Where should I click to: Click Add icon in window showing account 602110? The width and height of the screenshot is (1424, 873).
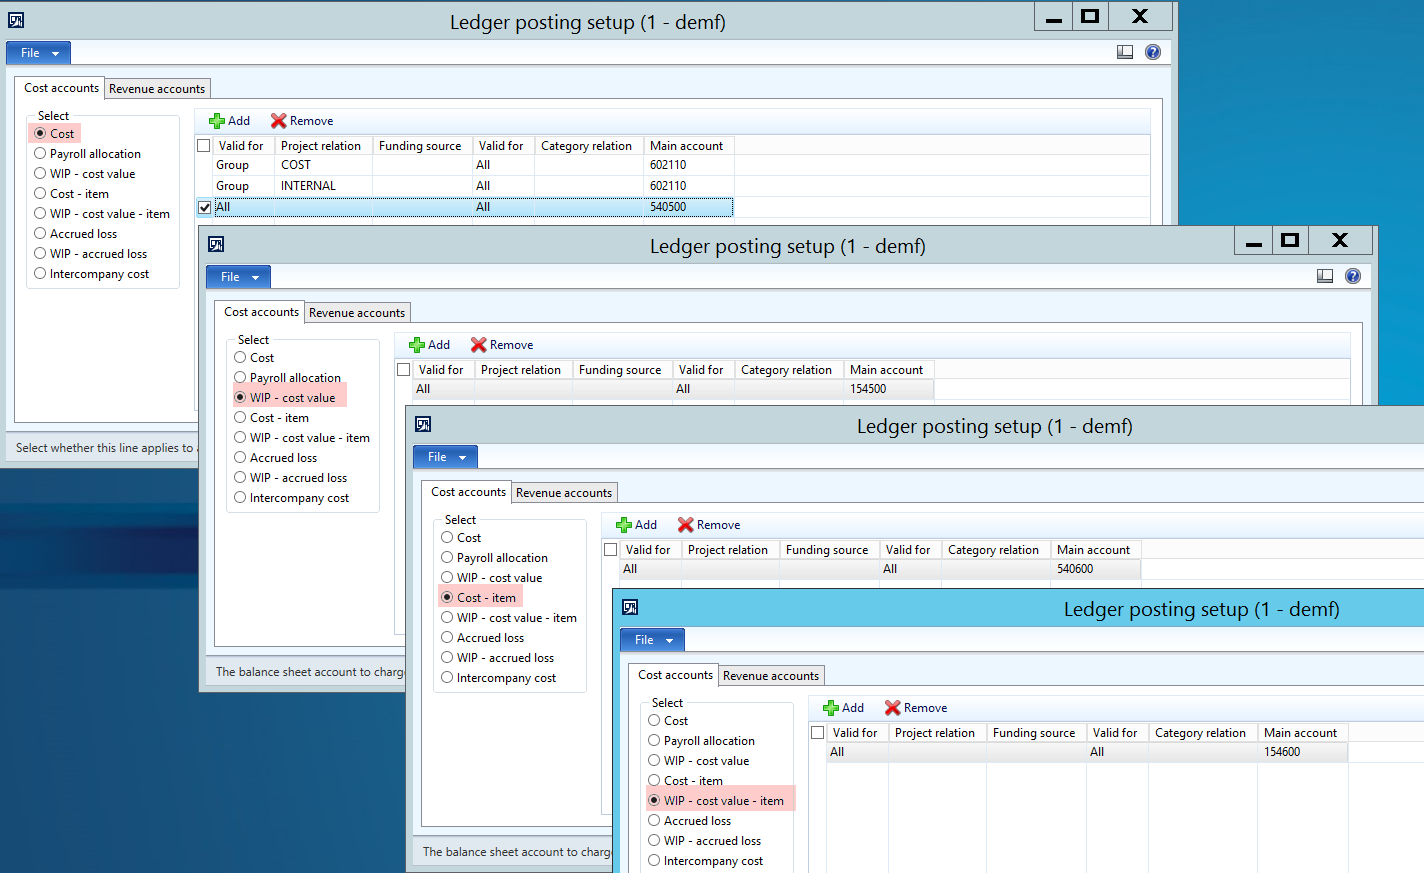(217, 121)
